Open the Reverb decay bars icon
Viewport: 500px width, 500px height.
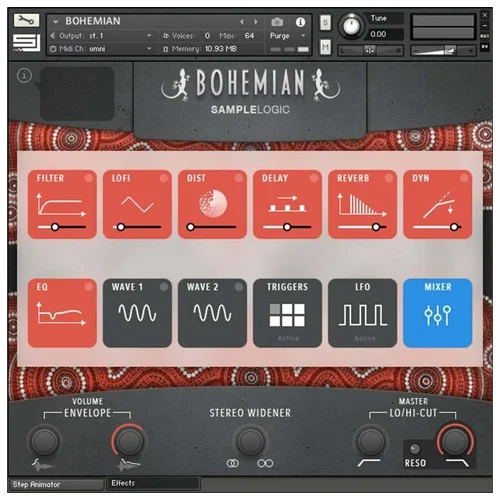point(362,205)
